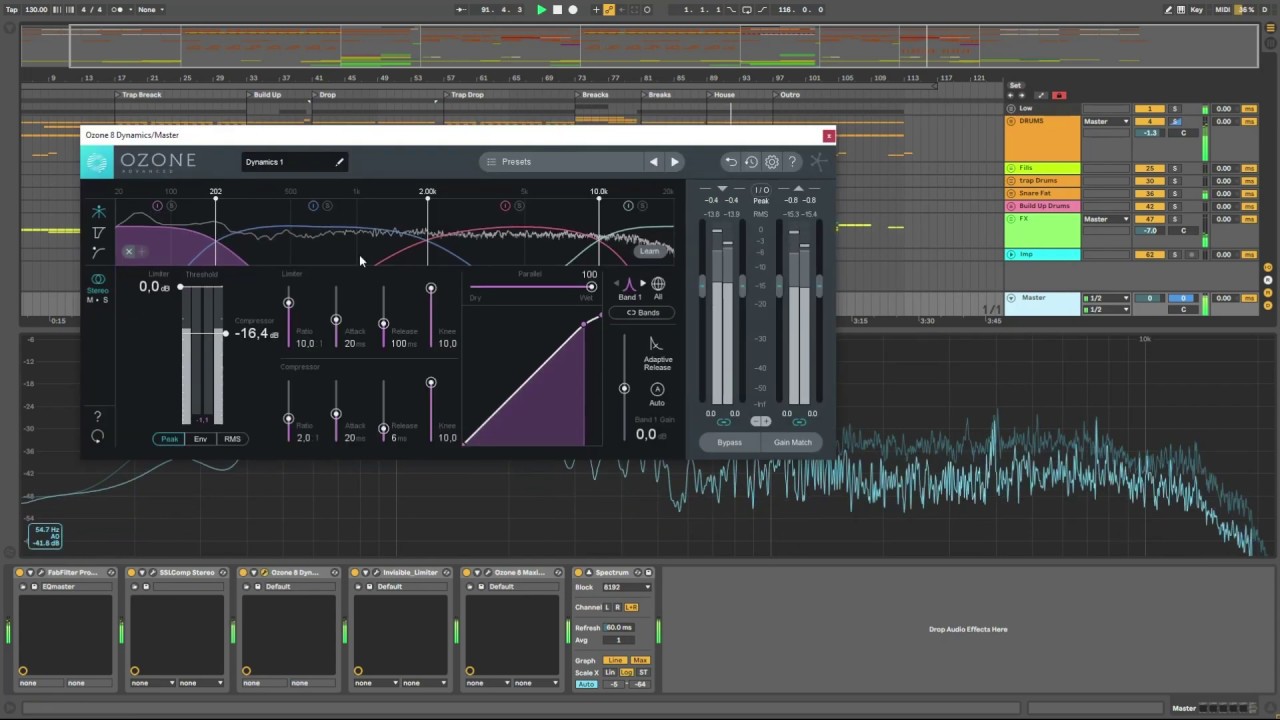Load the next Ozone preset arrow
Image resolution: width=1280 pixels, height=720 pixels.
[x=674, y=162]
